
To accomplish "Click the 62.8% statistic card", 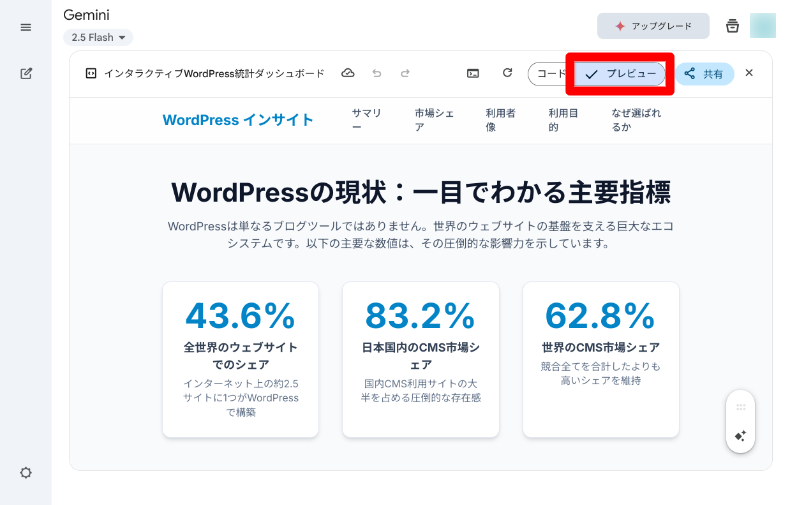I will [x=601, y=359].
